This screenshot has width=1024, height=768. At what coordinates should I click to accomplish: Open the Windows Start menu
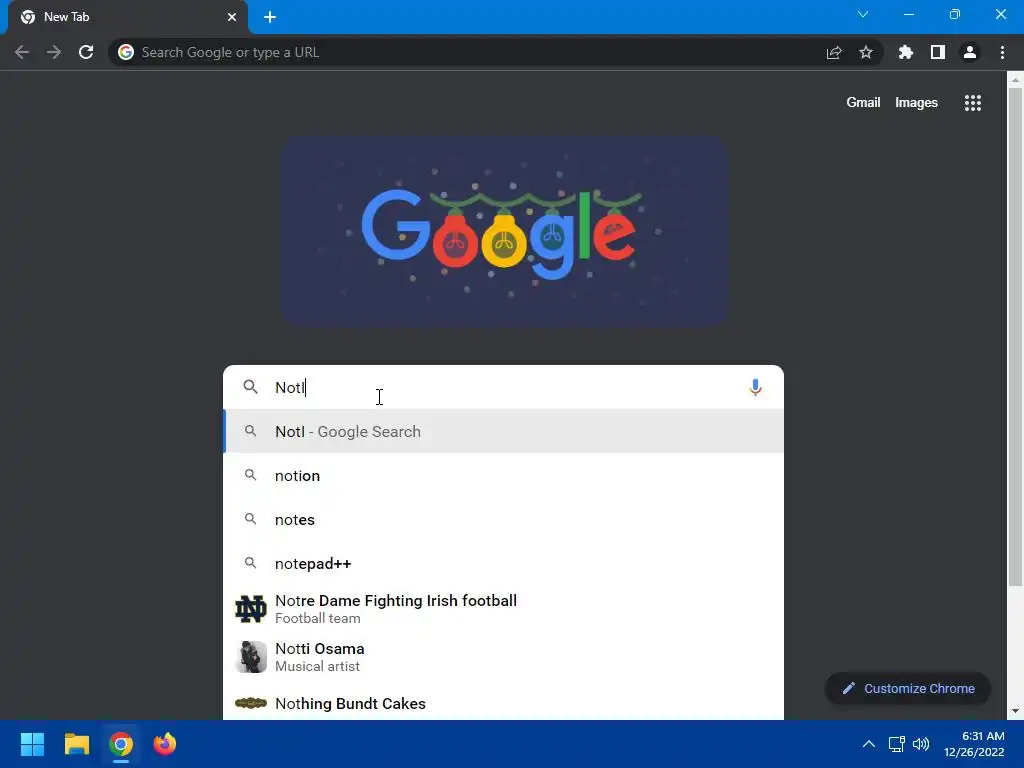(x=32, y=744)
